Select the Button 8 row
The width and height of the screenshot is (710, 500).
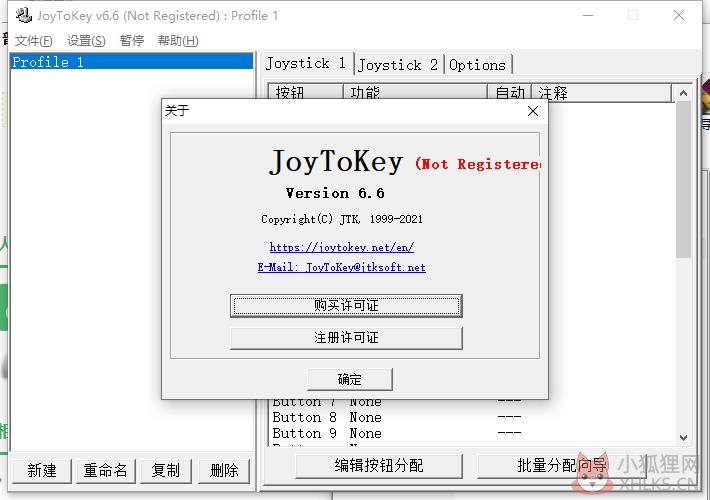coord(473,417)
